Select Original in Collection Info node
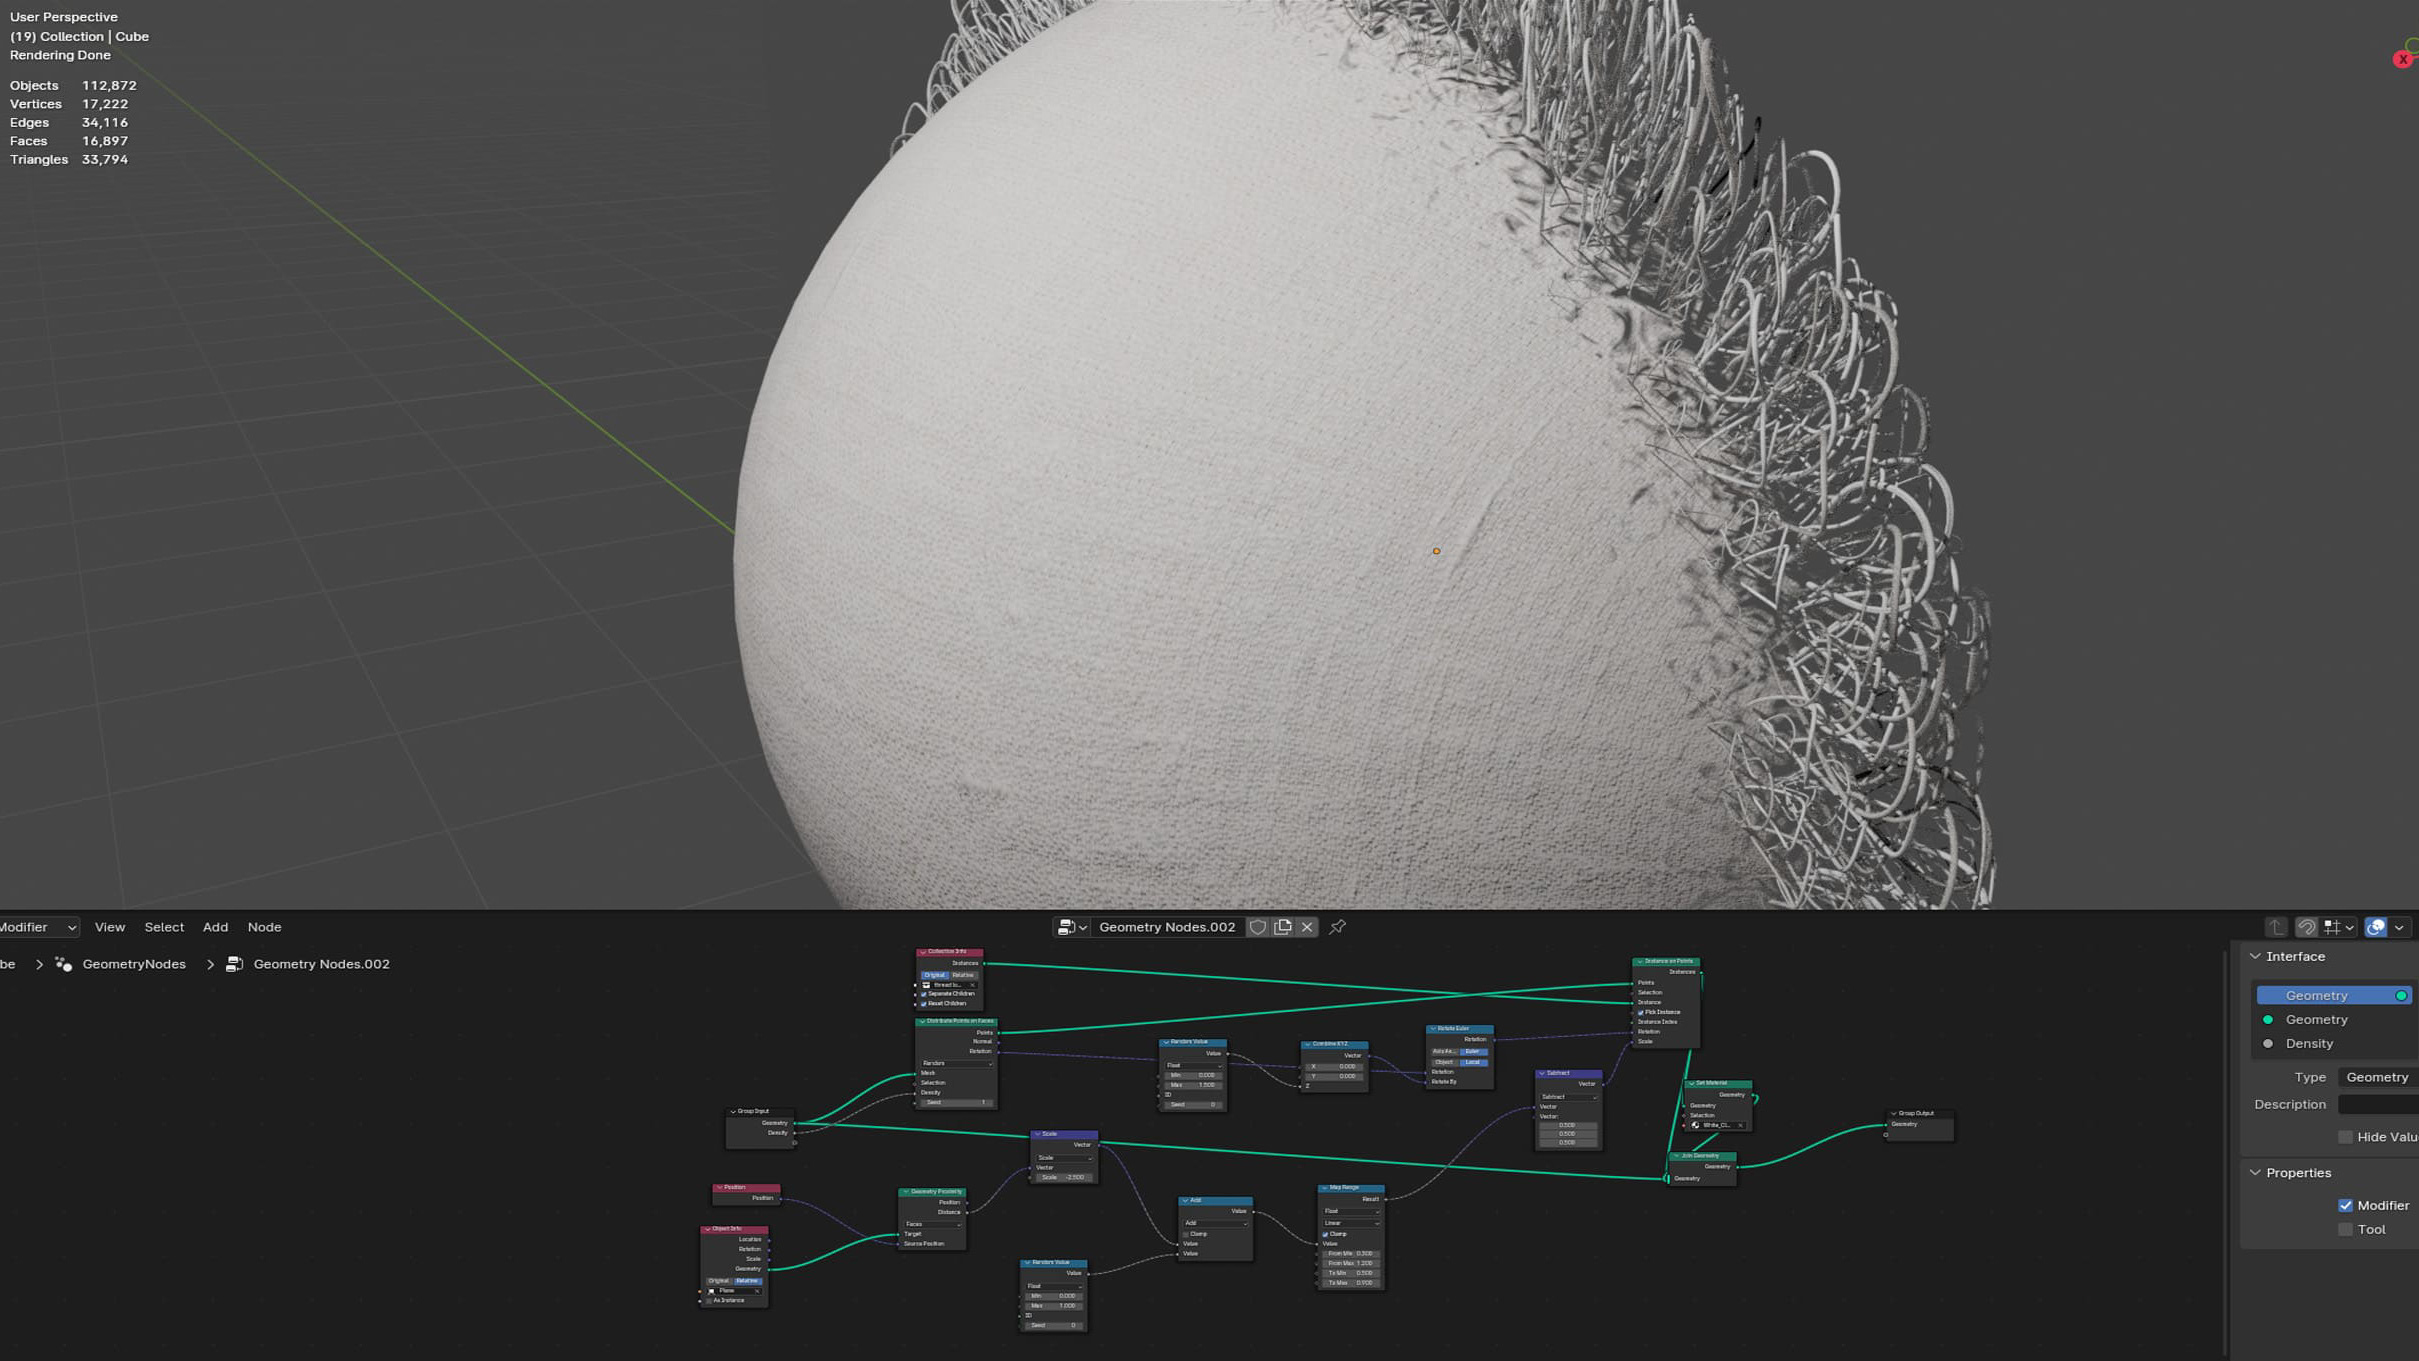This screenshot has height=1361, width=2419. click(x=935, y=975)
